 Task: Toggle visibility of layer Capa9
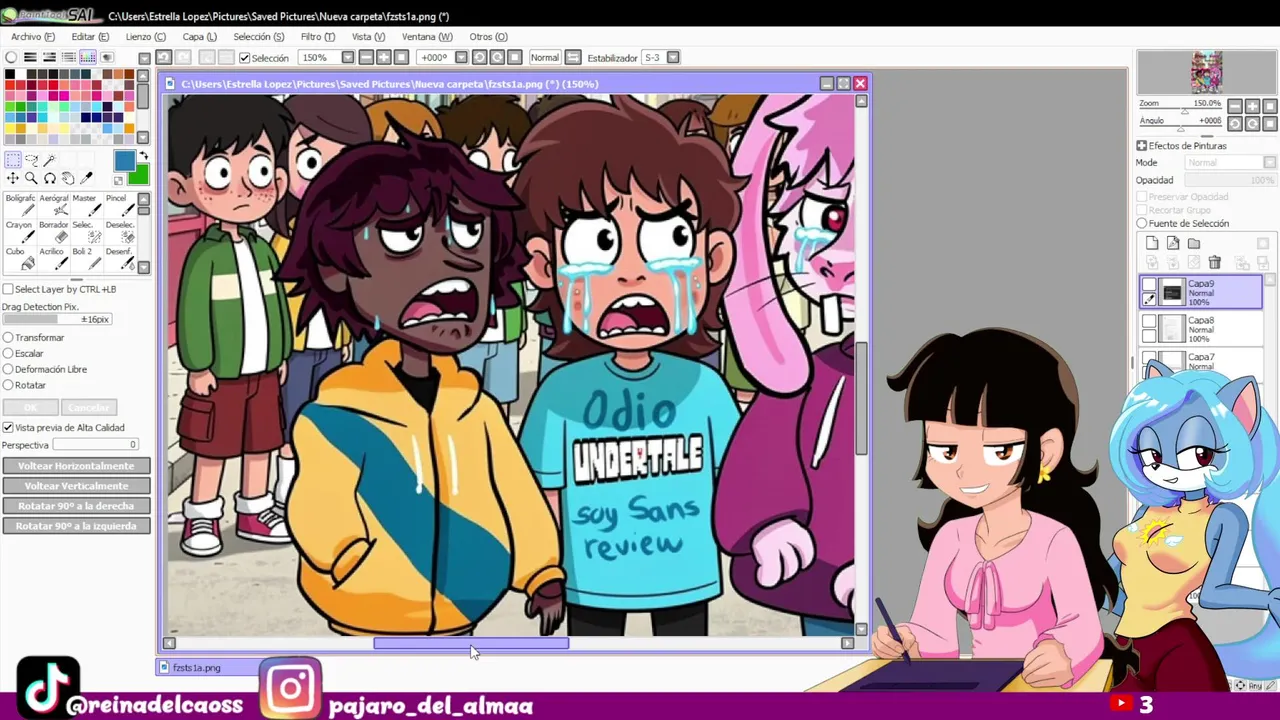point(1149,285)
